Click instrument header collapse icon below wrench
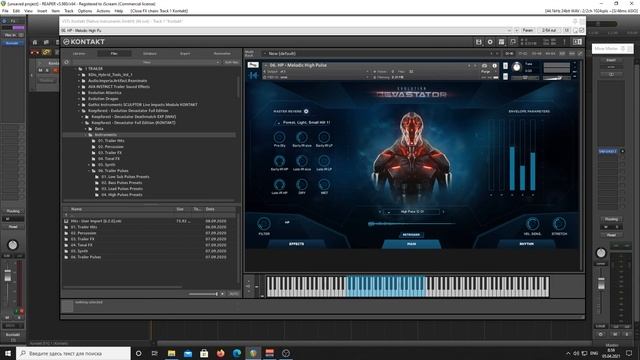 [x=253, y=75]
